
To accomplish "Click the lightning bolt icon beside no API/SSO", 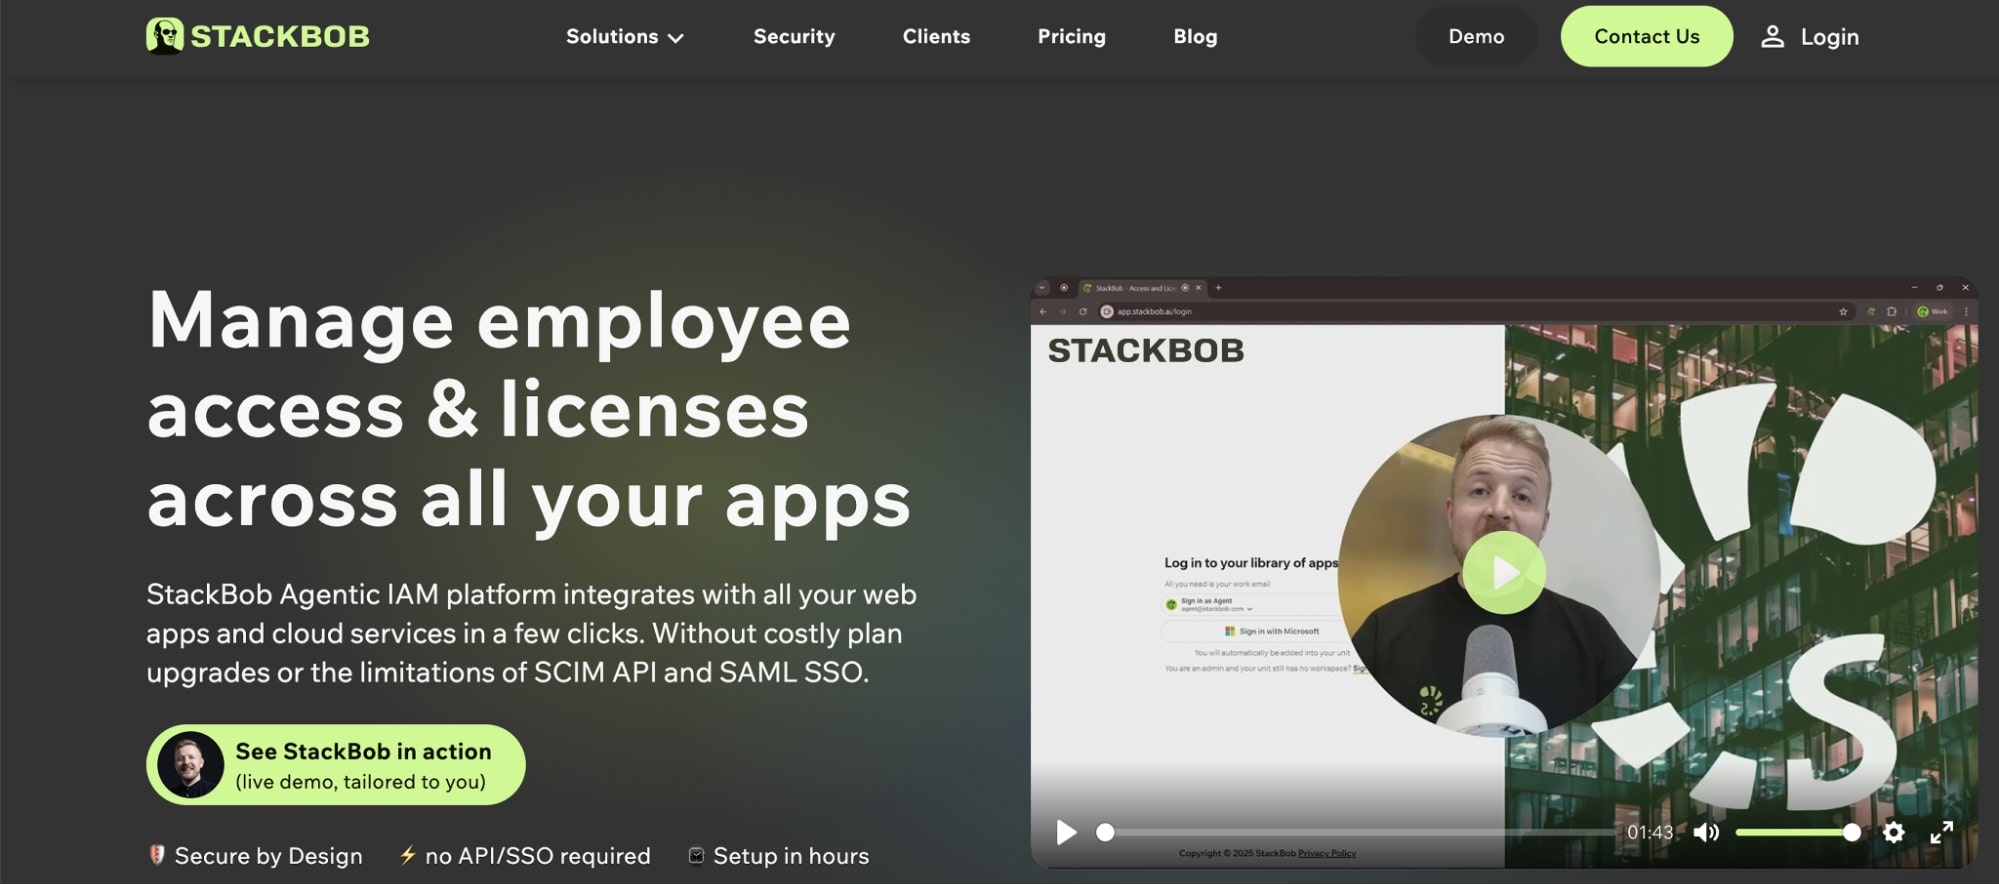I will [x=407, y=855].
